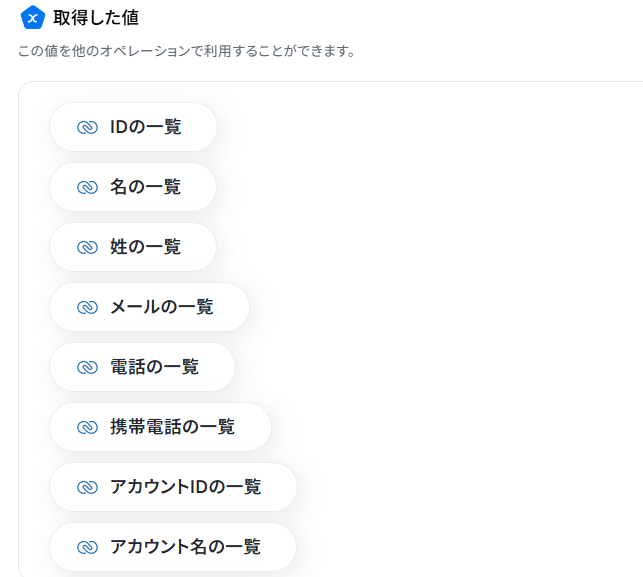Pick the アカウントIDの一覧 value chip
643x577 pixels.
point(185,487)
